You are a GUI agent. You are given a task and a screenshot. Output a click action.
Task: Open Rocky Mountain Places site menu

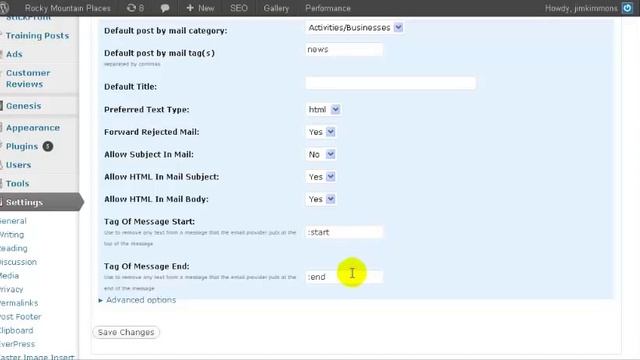pyautogui.click(x=68, y=8)
